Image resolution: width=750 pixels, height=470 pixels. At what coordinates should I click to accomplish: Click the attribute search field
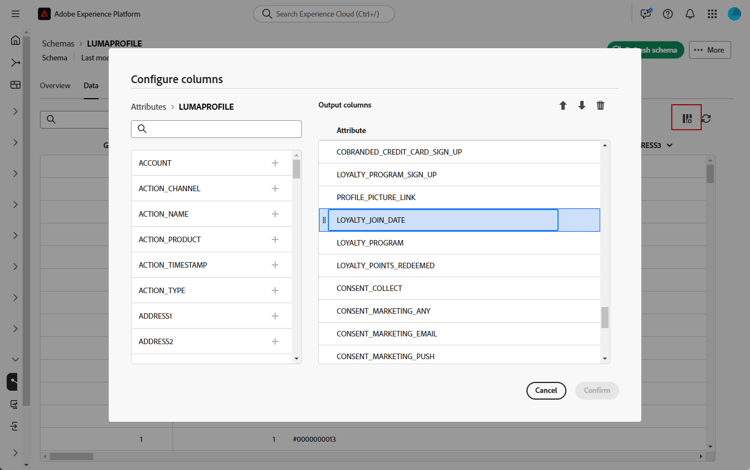pos(216,129)
